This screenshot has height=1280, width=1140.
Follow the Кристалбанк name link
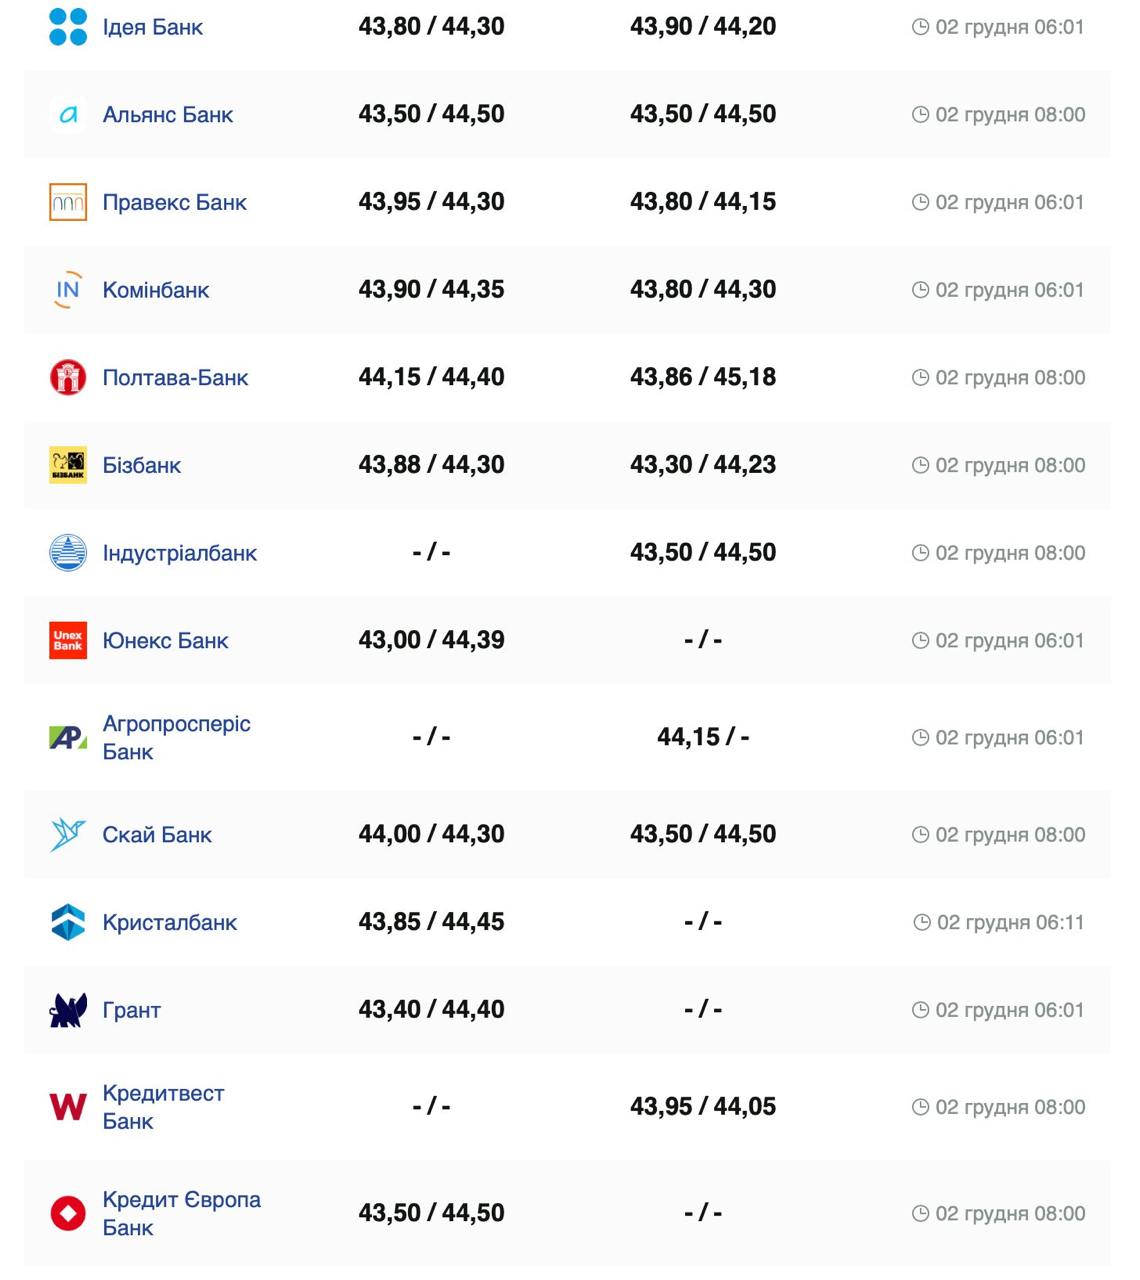point(169,923)
